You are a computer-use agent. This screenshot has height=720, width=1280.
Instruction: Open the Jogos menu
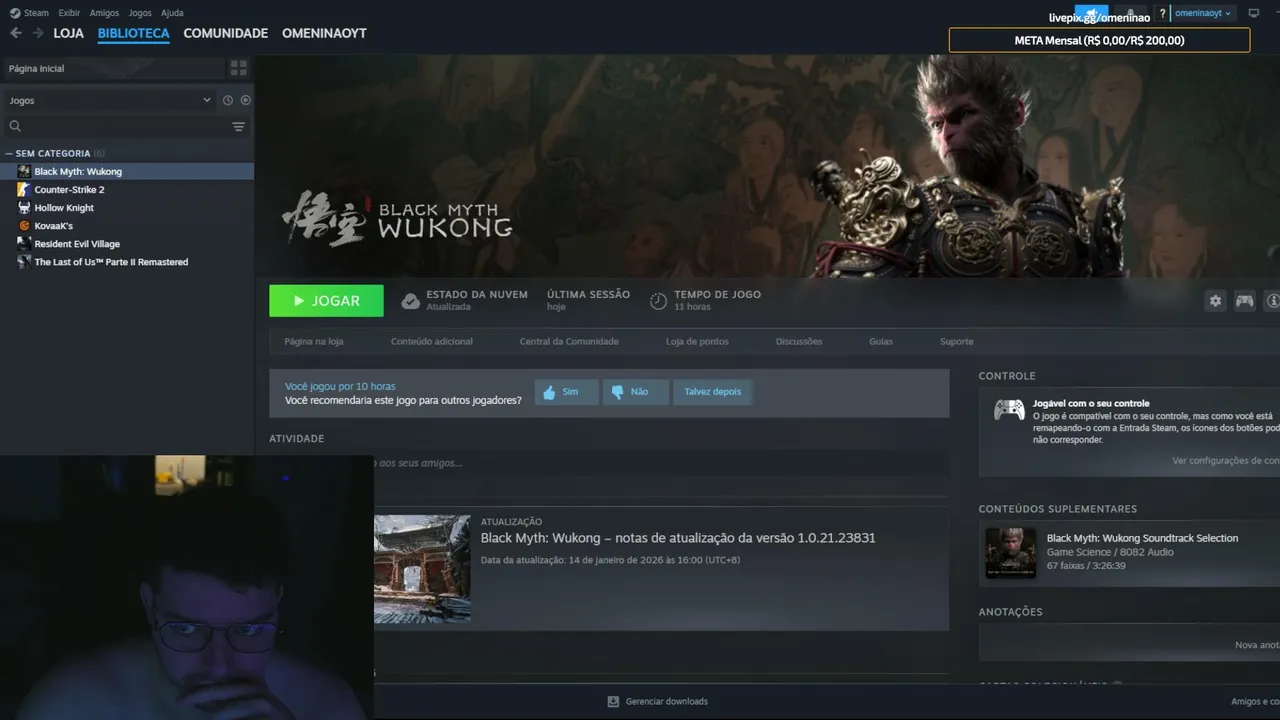(140, 13)
